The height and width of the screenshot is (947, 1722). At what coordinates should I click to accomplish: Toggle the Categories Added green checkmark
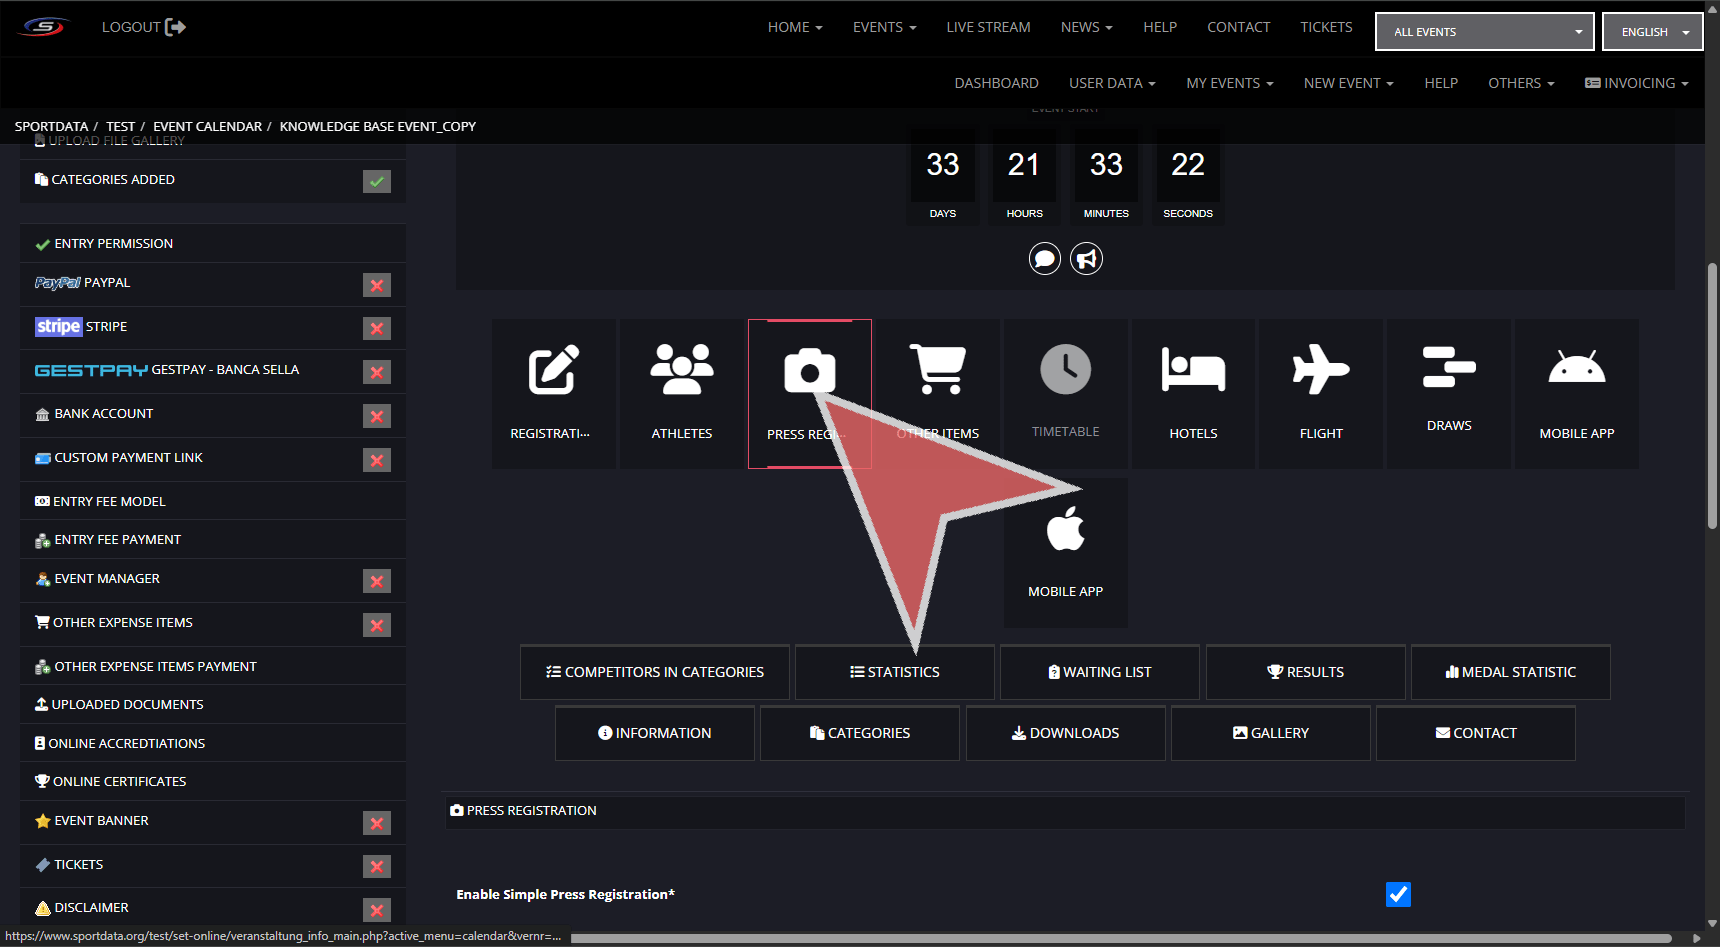(376, 181)
